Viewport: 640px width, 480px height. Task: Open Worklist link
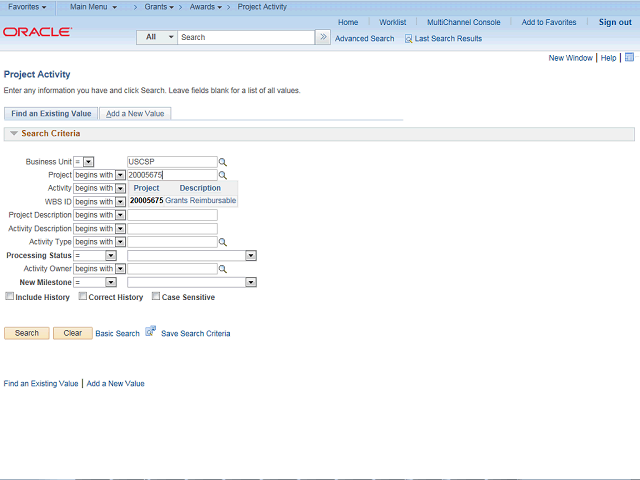coord(393,22)
